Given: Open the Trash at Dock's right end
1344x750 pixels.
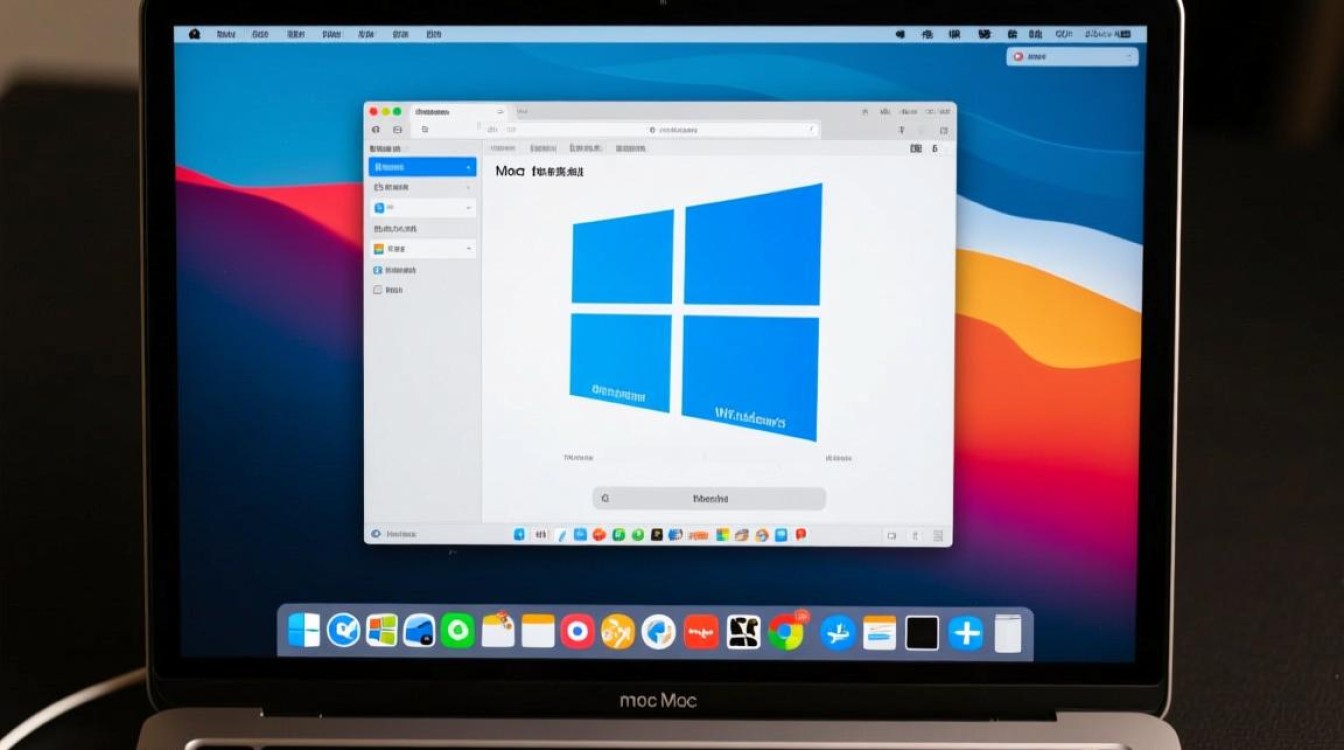Looking at the screenshot, I should point(1008,633).
